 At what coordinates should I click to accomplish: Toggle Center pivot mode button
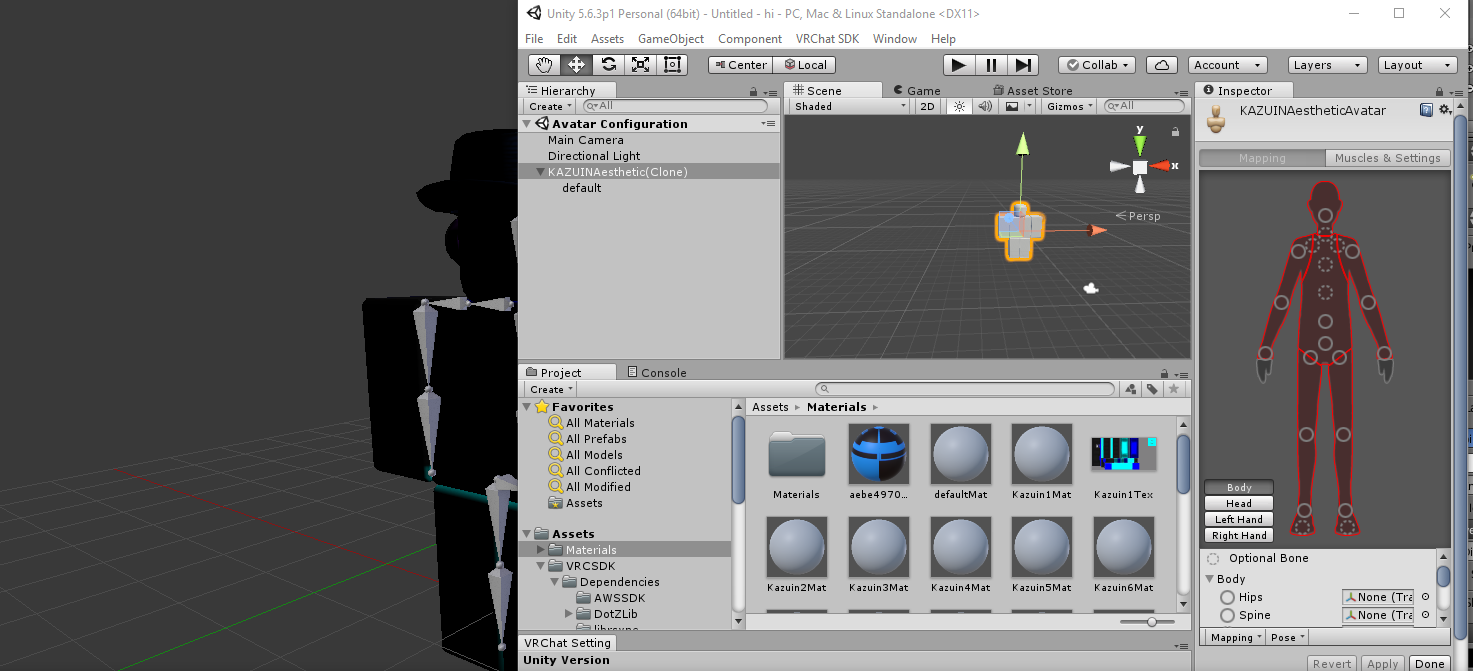pyautogui.click(x=740, y=65)
